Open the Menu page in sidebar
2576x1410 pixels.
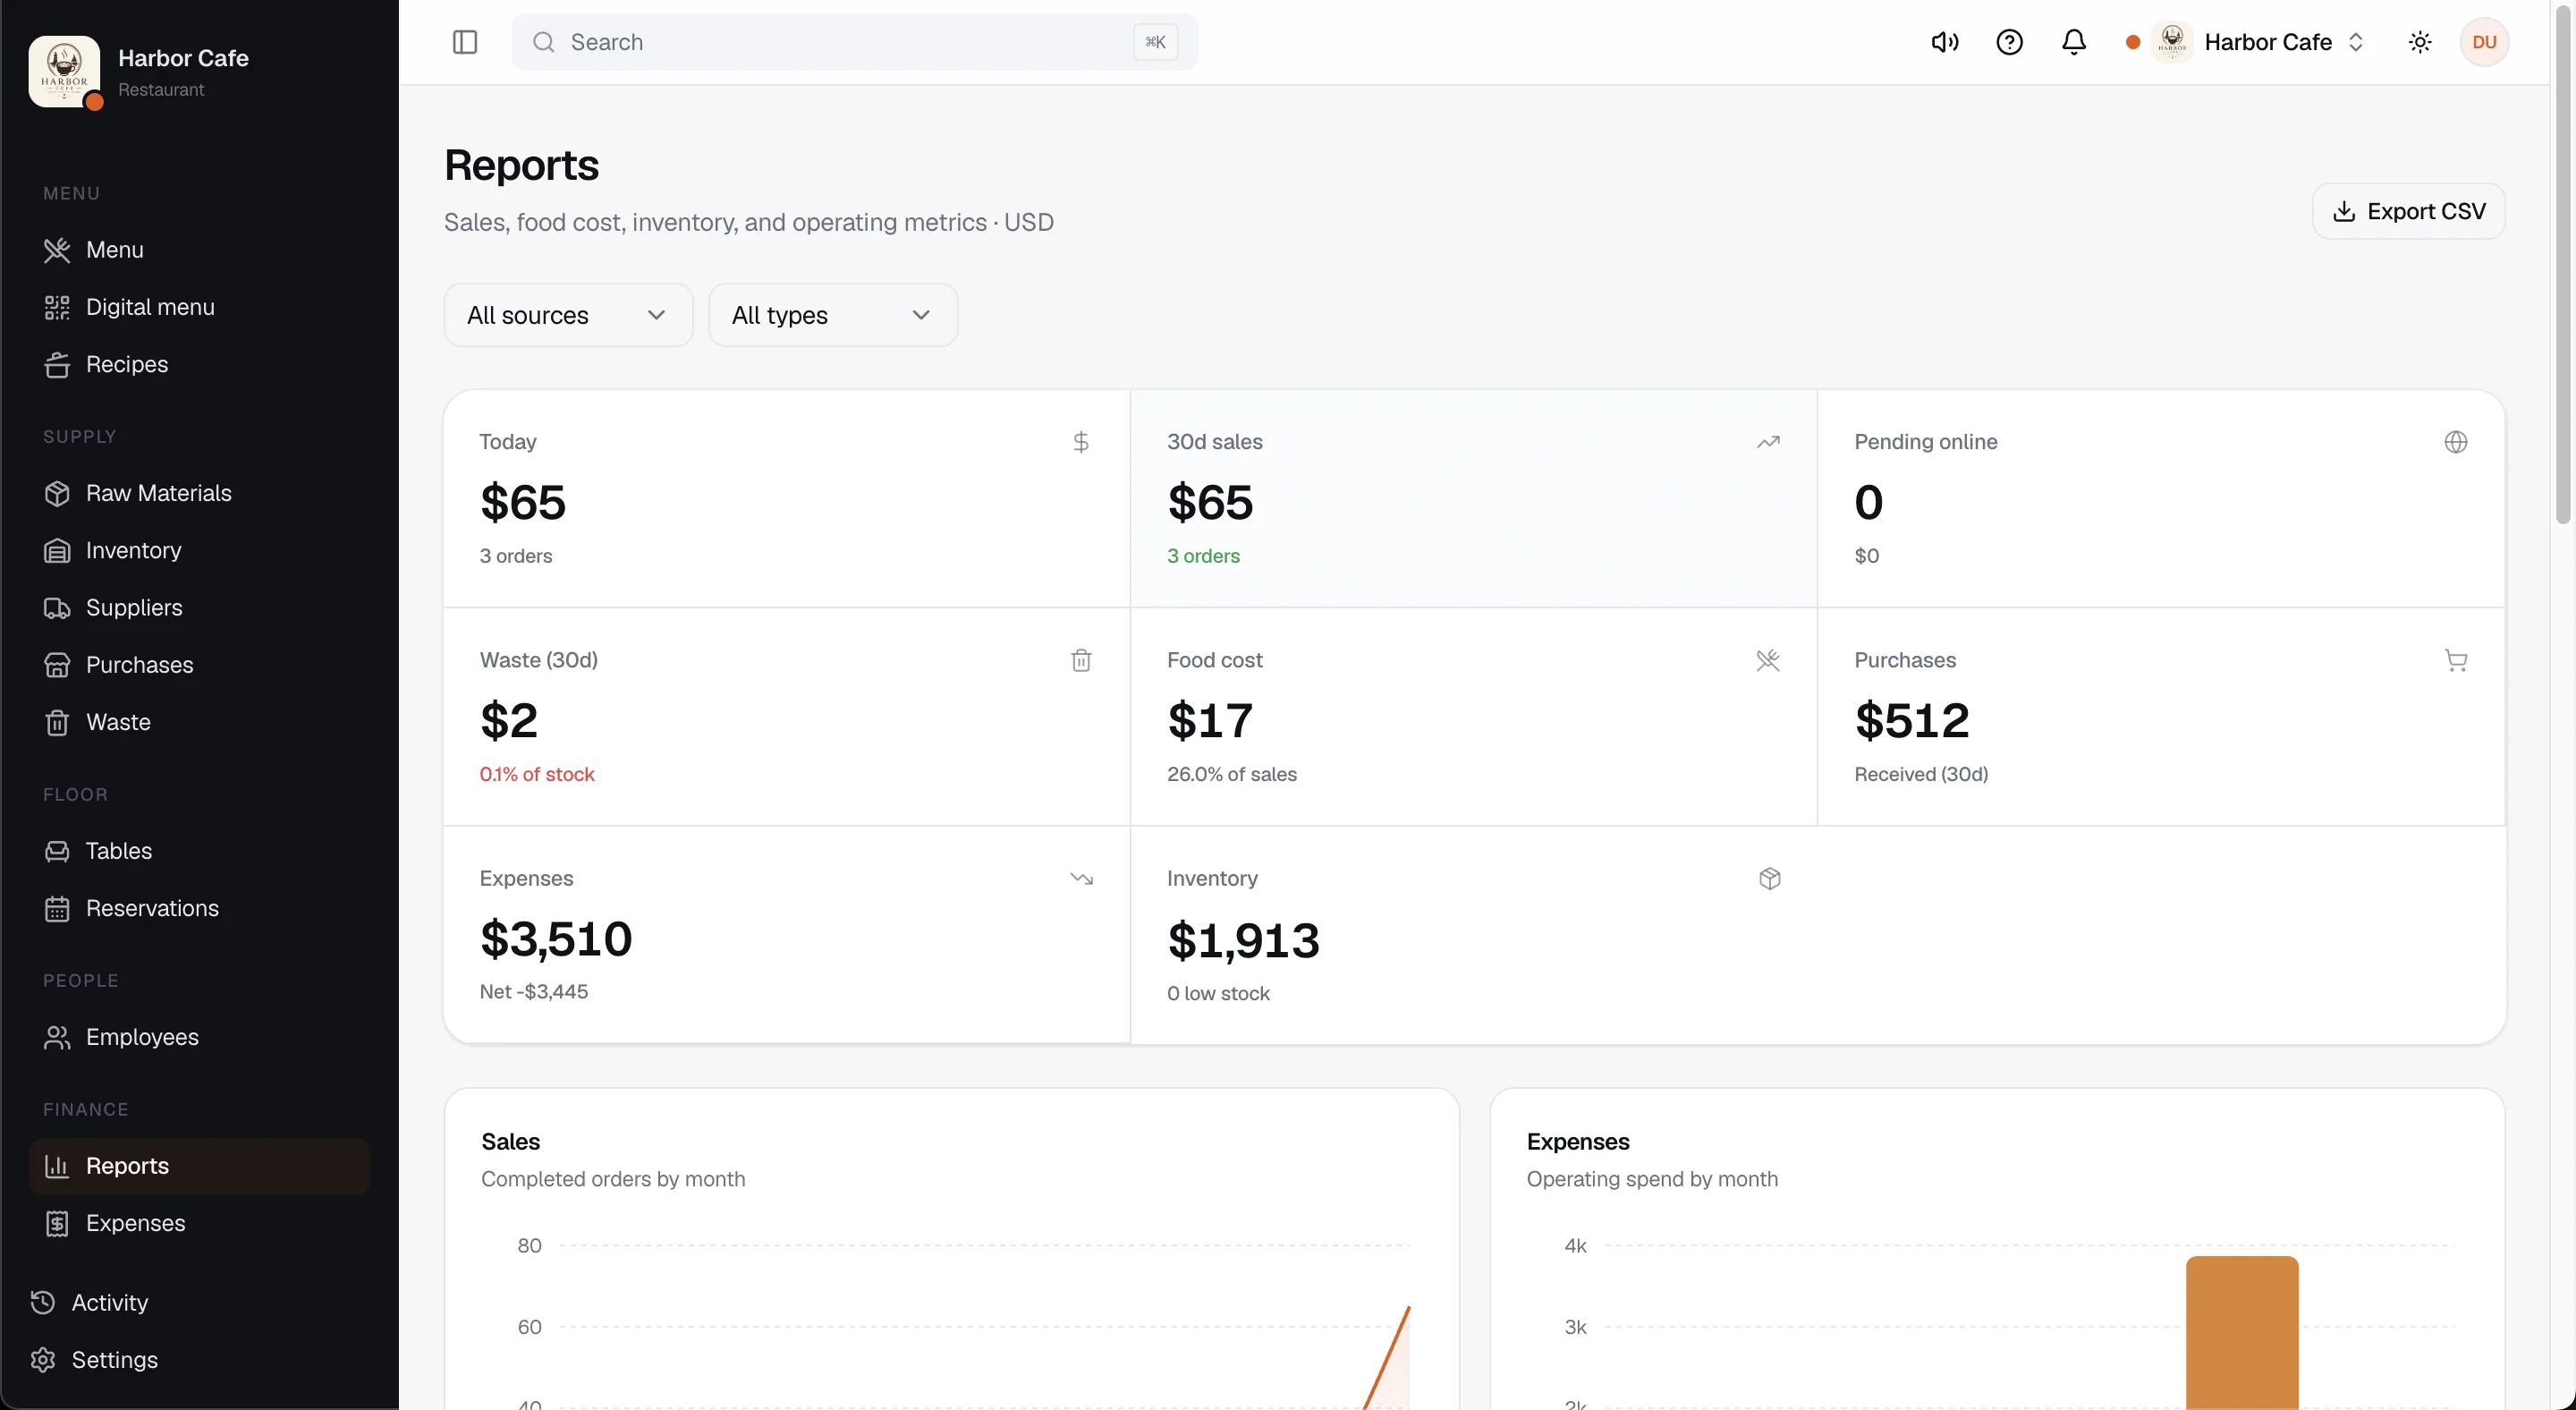(x=199, y=250)
